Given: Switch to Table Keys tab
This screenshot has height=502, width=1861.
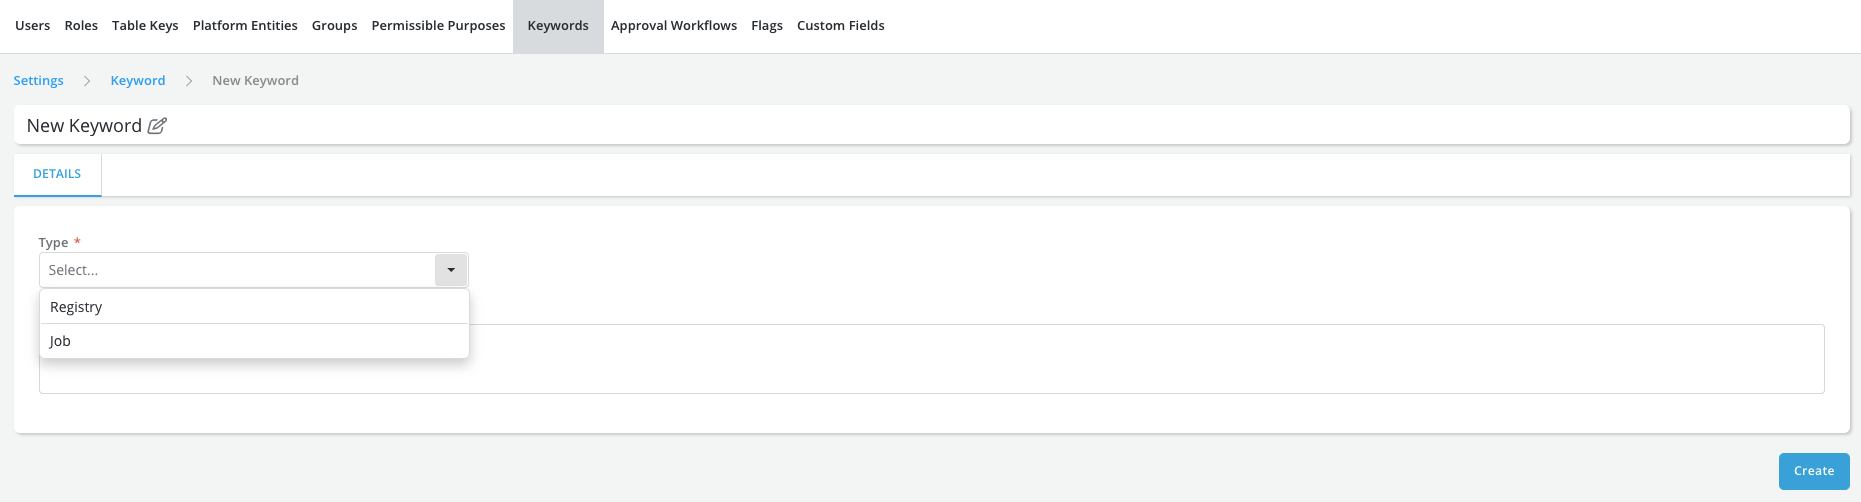Looking at the screenshot, I should [145, 26].
